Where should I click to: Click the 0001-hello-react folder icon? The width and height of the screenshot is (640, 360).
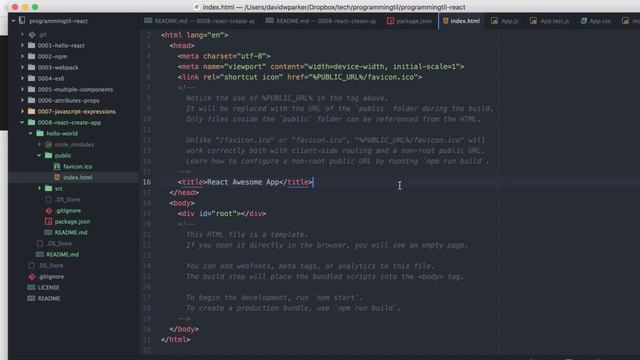coord(31,45)
